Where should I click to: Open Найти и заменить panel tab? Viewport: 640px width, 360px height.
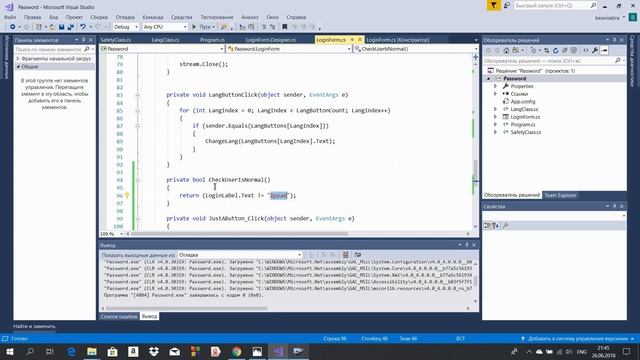pyautogui.click(x=34, y=326)
